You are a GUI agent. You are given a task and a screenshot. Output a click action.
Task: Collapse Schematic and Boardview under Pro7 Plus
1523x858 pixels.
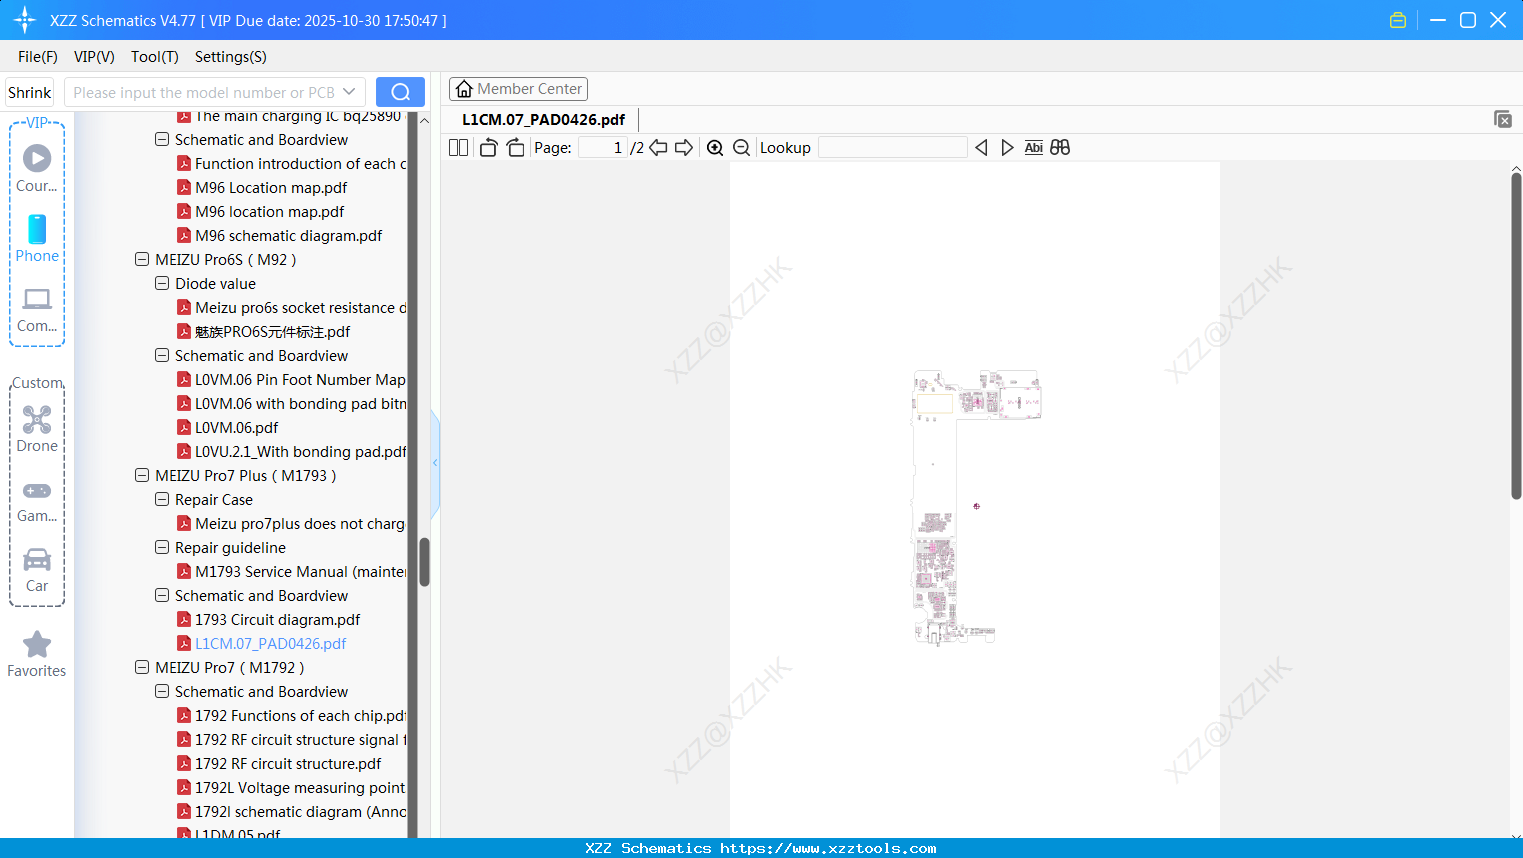pyautogui.click(x=162, y=595)
